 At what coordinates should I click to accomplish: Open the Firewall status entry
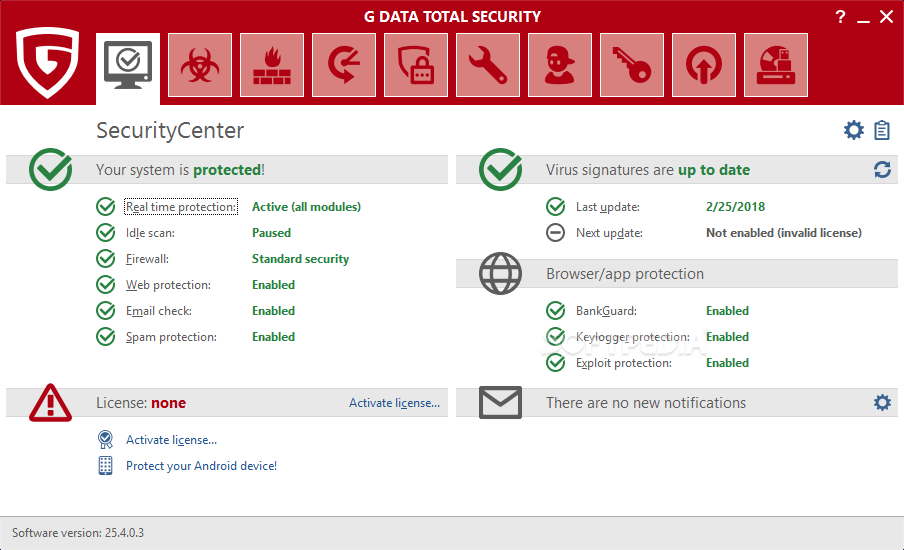[x=148, y=259]
